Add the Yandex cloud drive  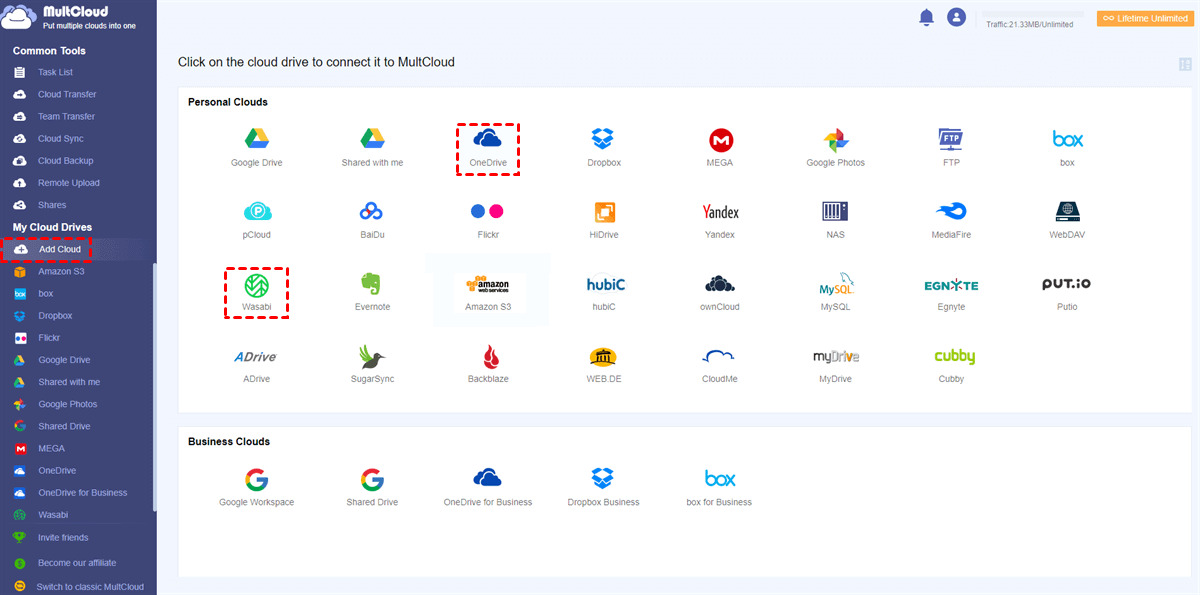pos(720,219)
